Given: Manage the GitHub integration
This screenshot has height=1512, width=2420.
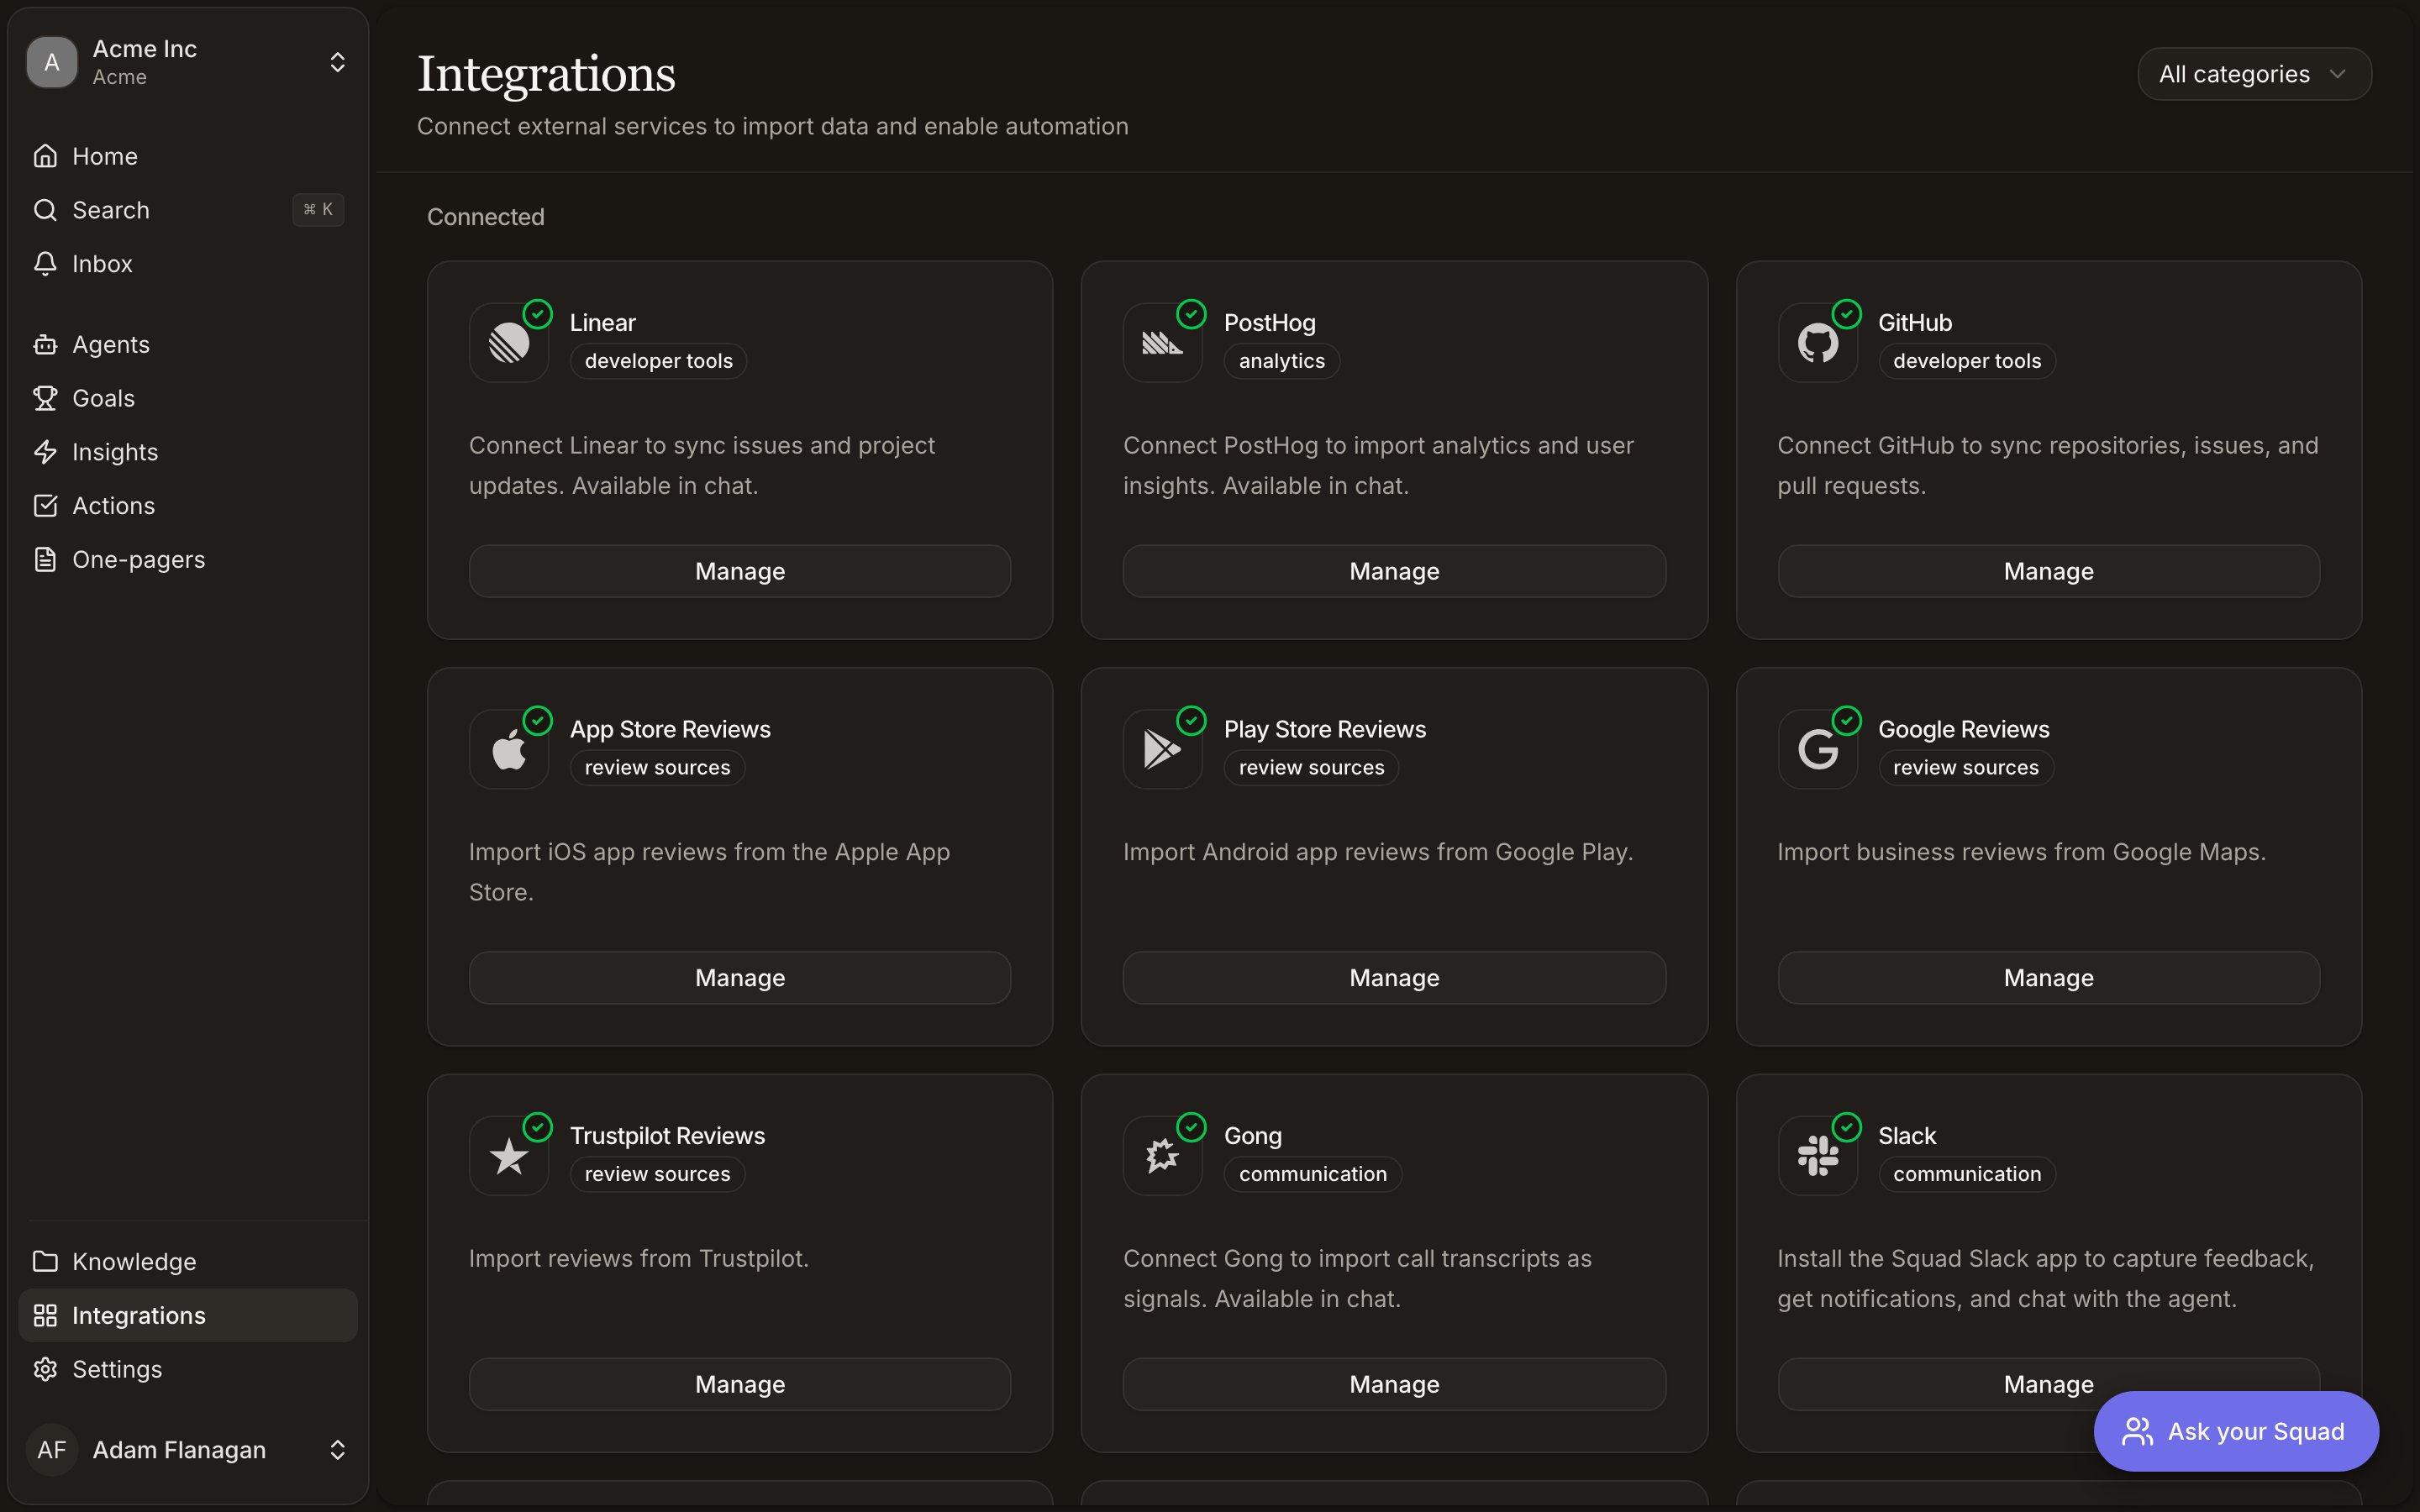Looking at the screenshot, I should point(2048,571).
